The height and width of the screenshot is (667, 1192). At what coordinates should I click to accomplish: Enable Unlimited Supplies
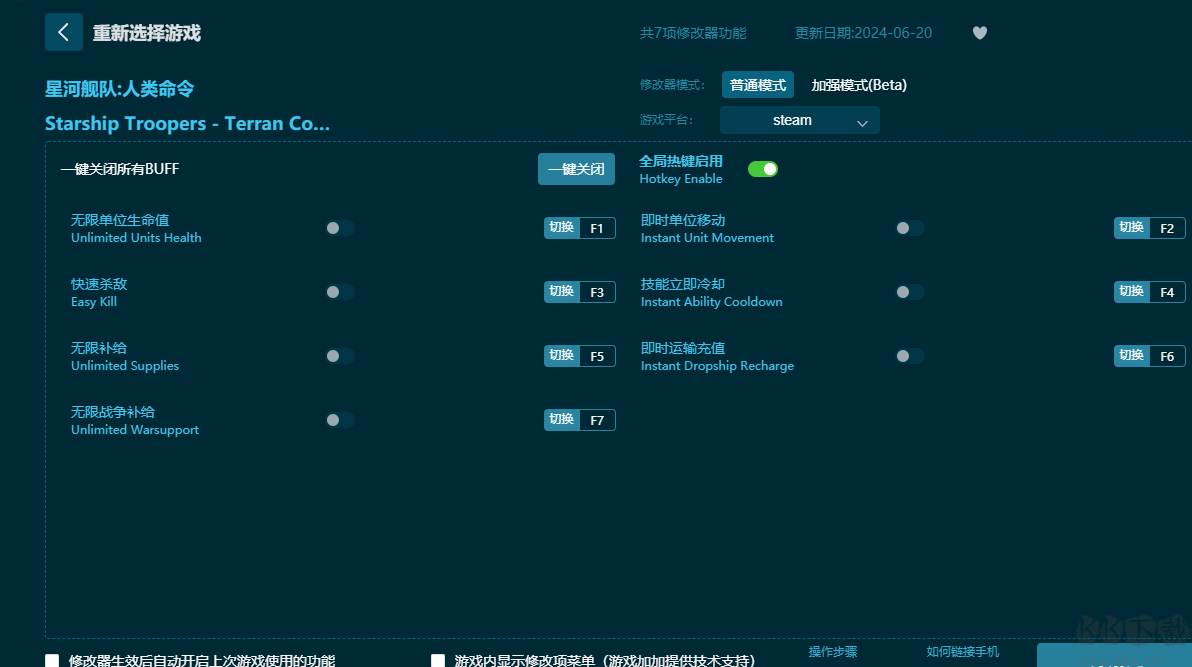339,356
